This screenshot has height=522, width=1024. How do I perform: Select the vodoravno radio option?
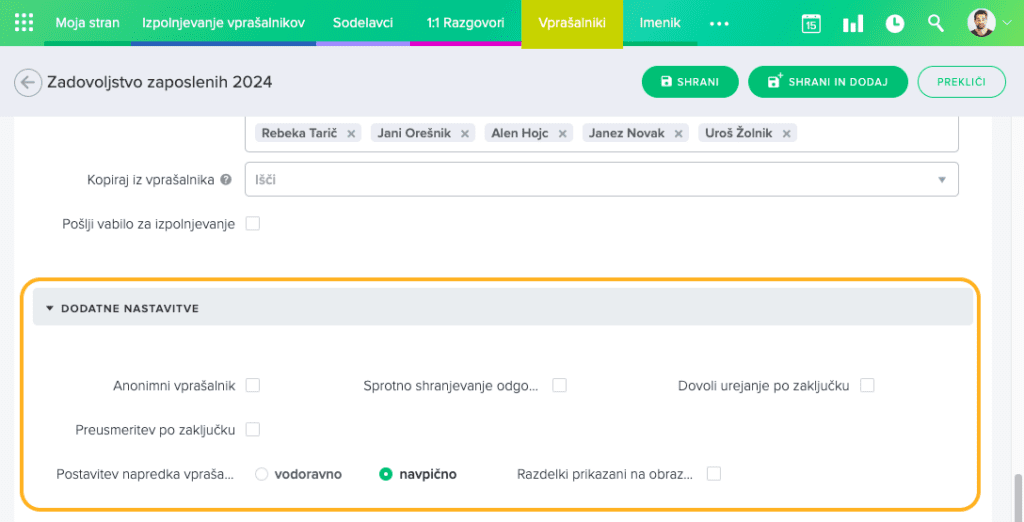(262, 474)
